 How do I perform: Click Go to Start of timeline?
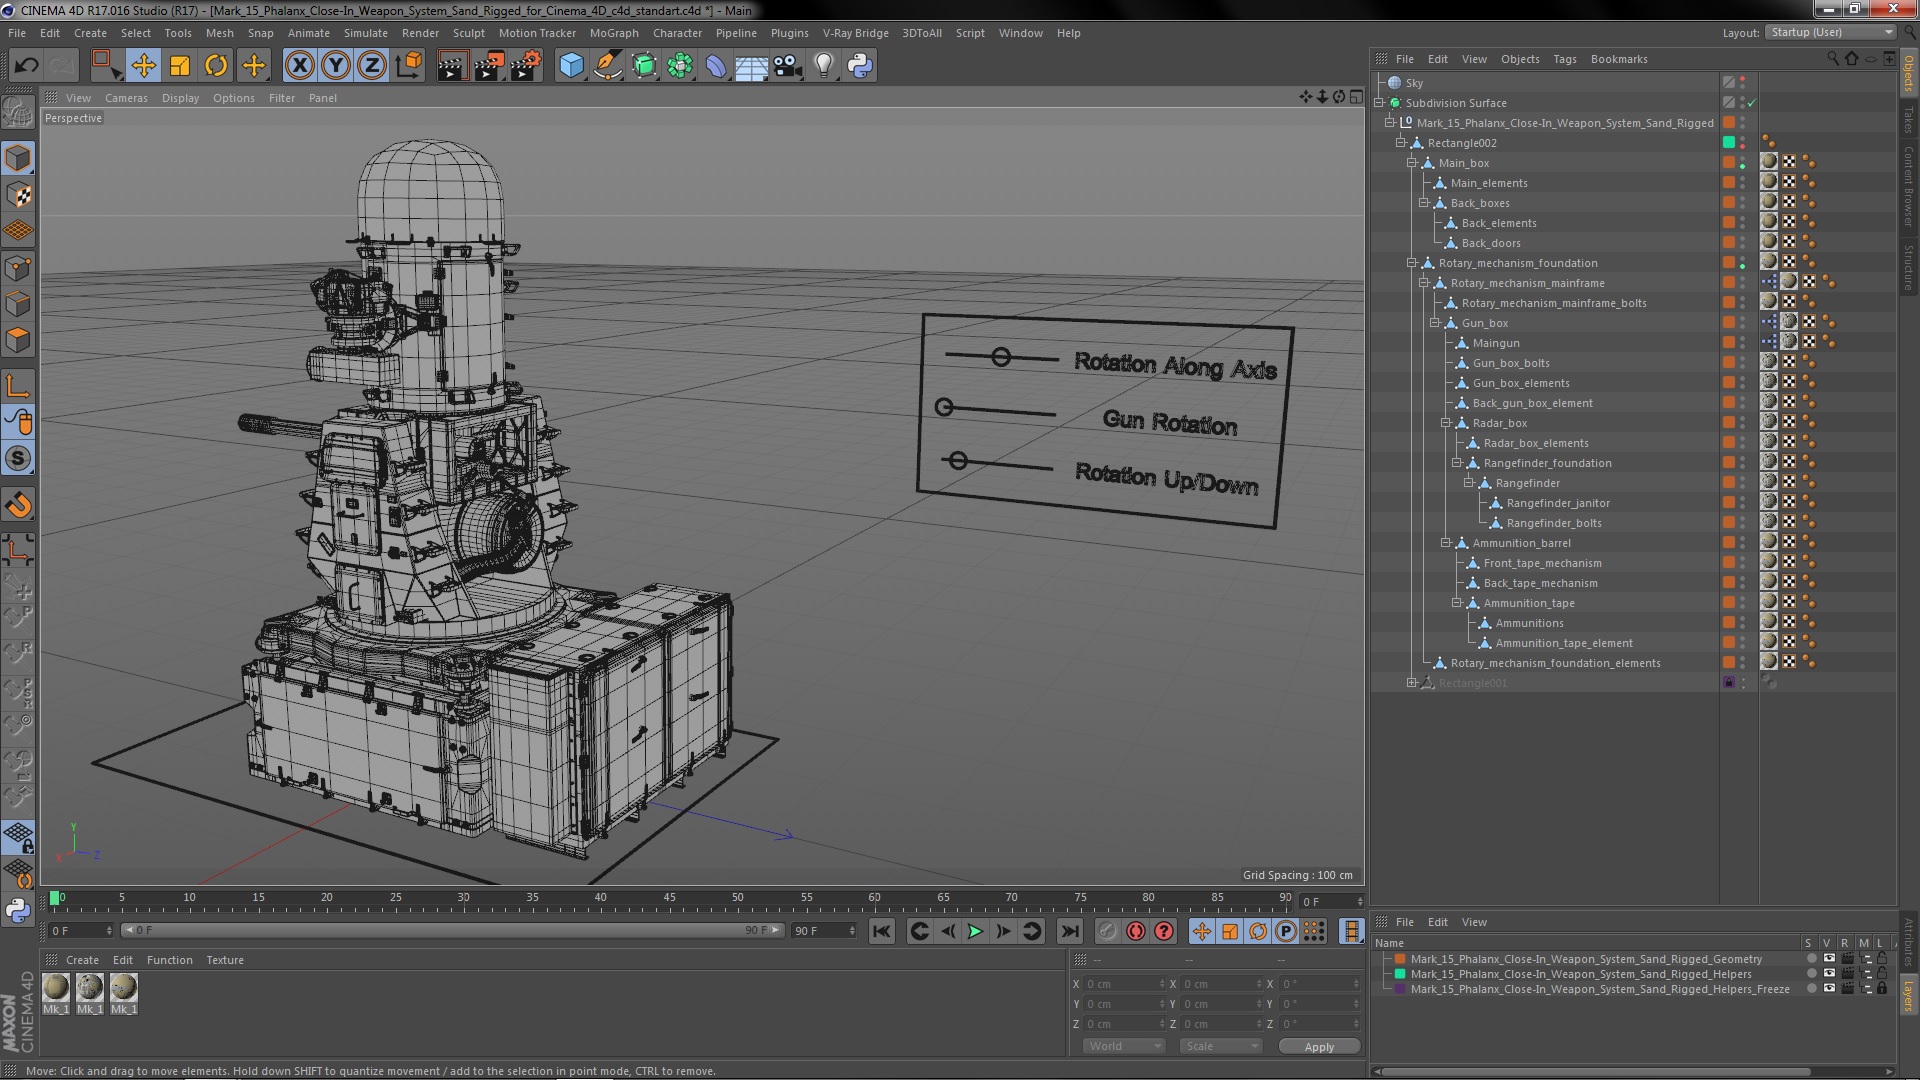(x=881, y=931)
